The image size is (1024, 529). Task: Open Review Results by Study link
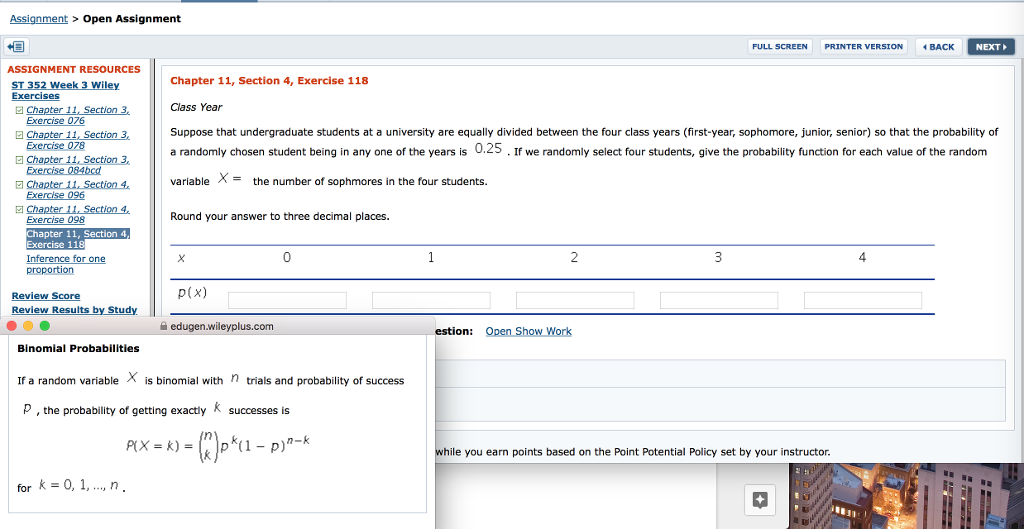tap(74, 310)
